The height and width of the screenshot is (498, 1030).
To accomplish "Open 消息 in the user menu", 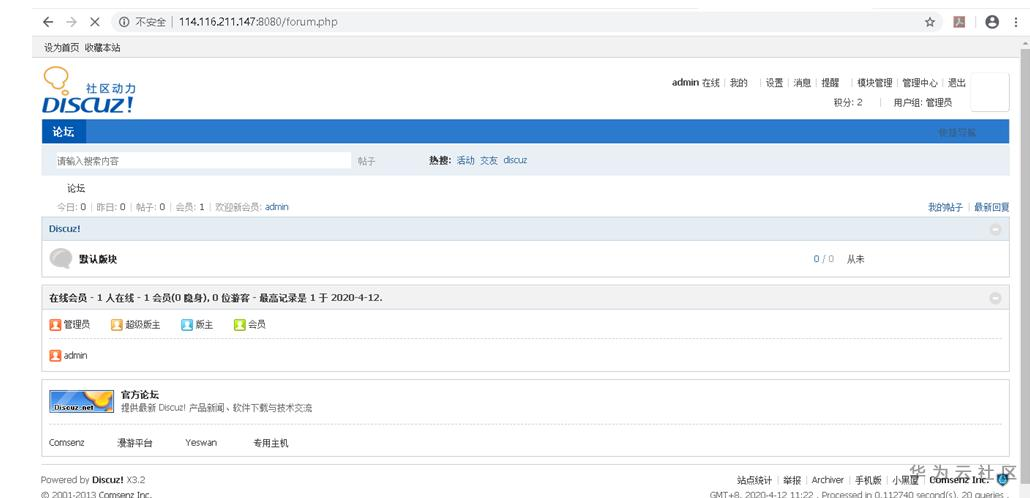I will click(802, 83).
